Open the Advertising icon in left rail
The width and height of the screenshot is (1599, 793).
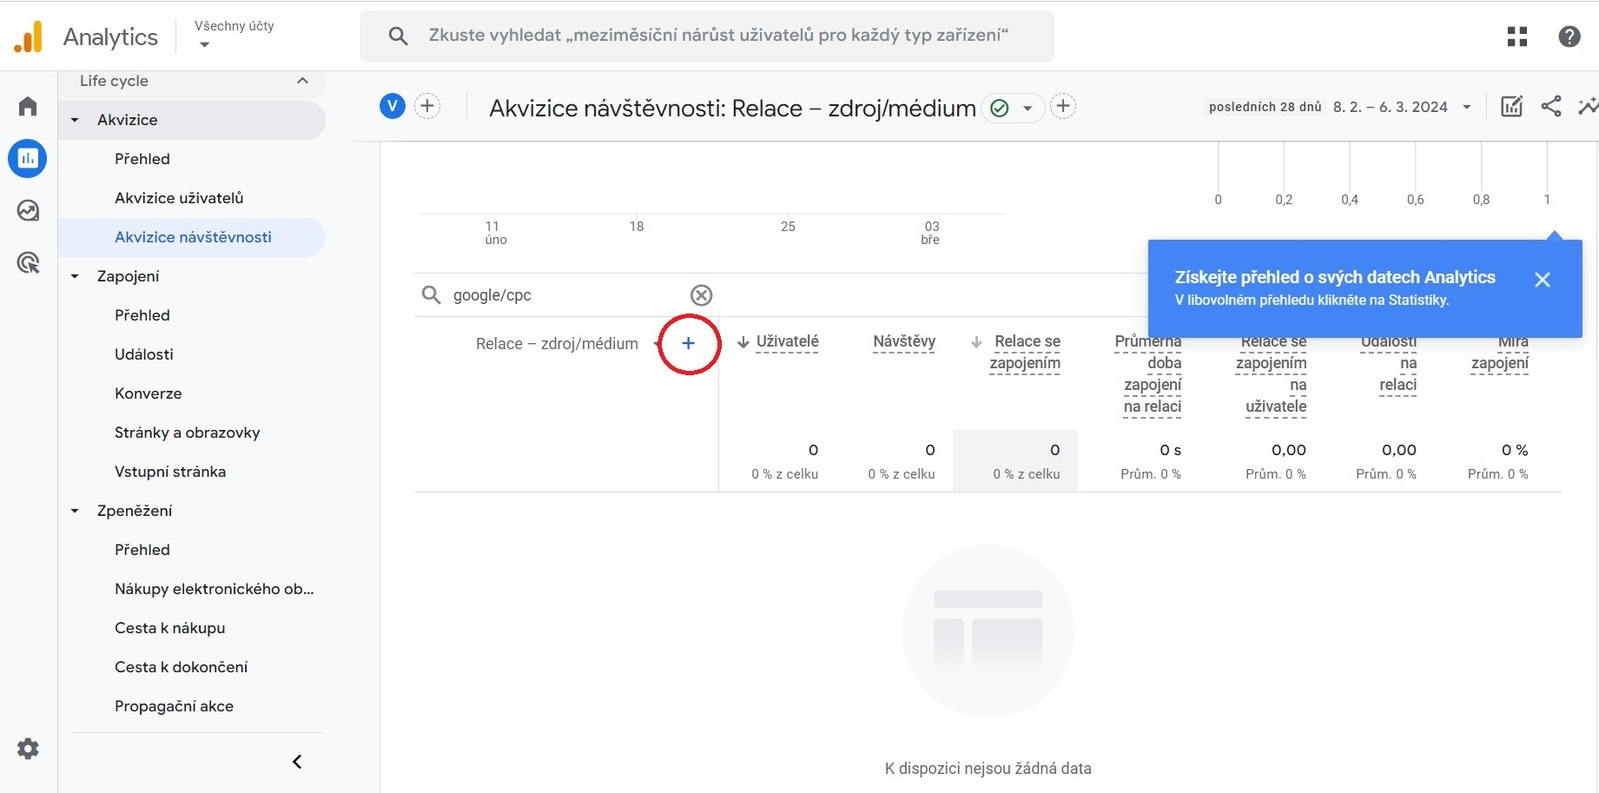point(28,263)
